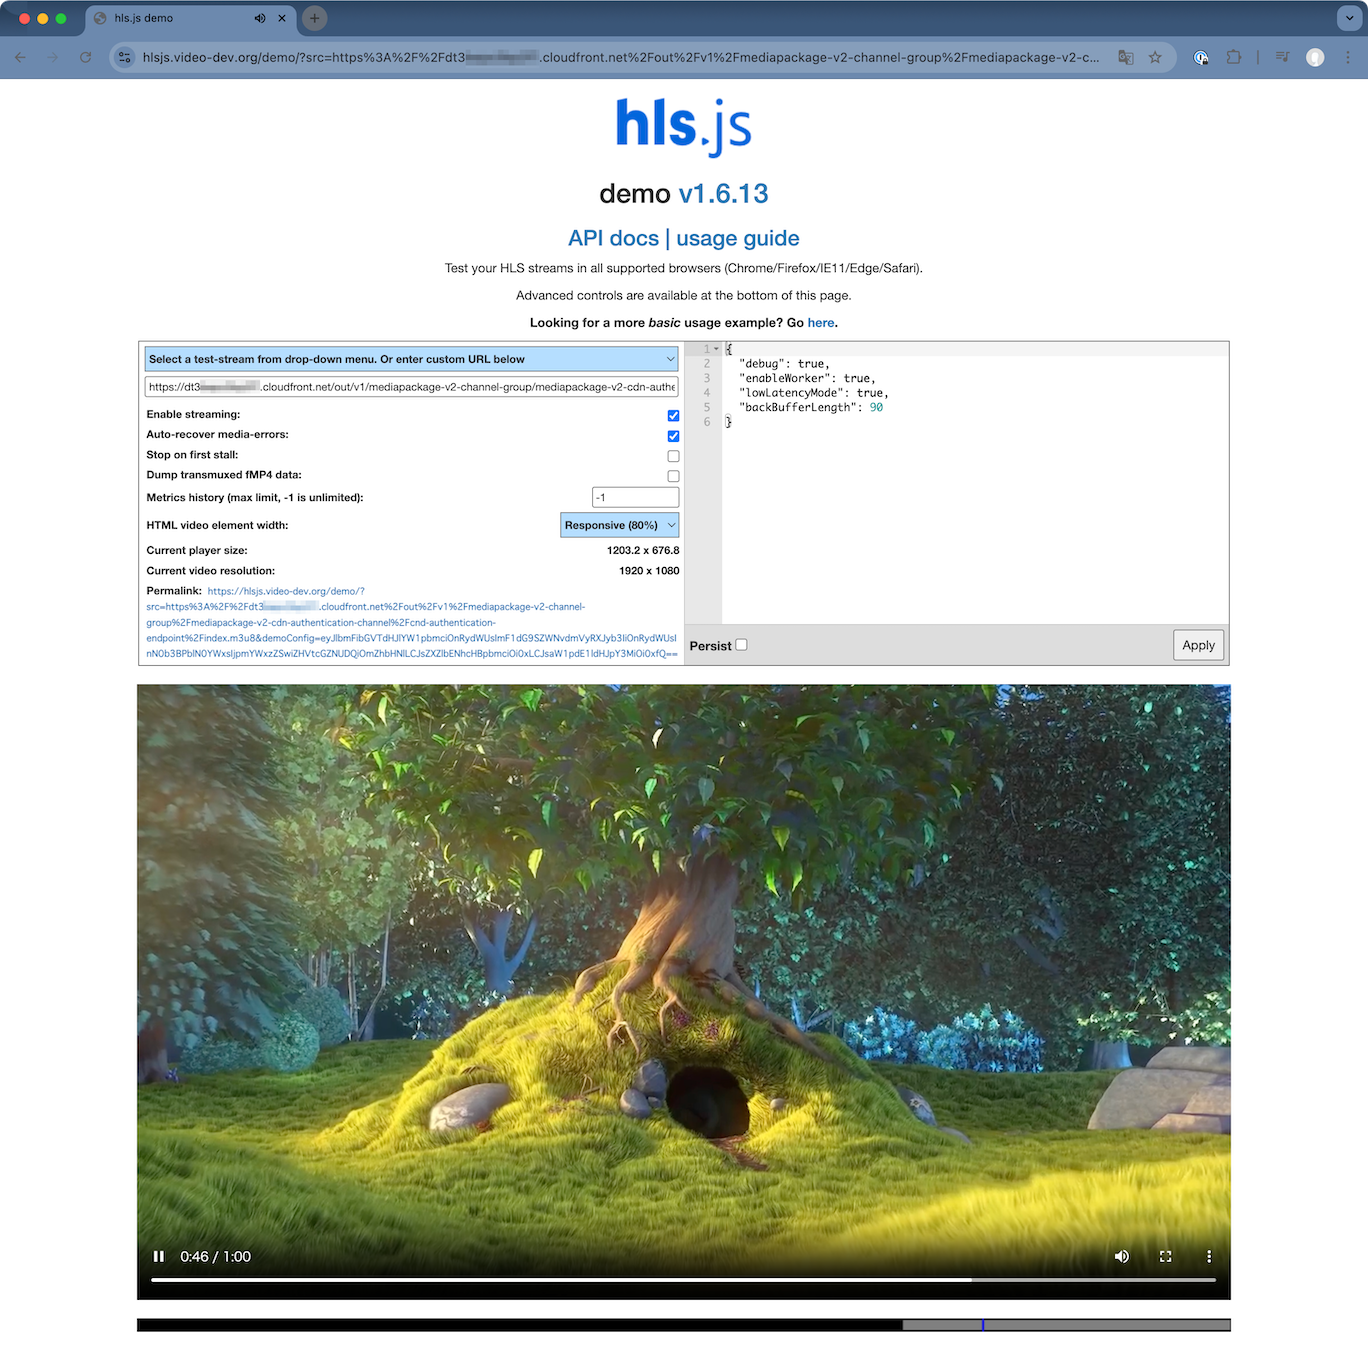Click the "debug": true line in config editor

click(784, 364)
